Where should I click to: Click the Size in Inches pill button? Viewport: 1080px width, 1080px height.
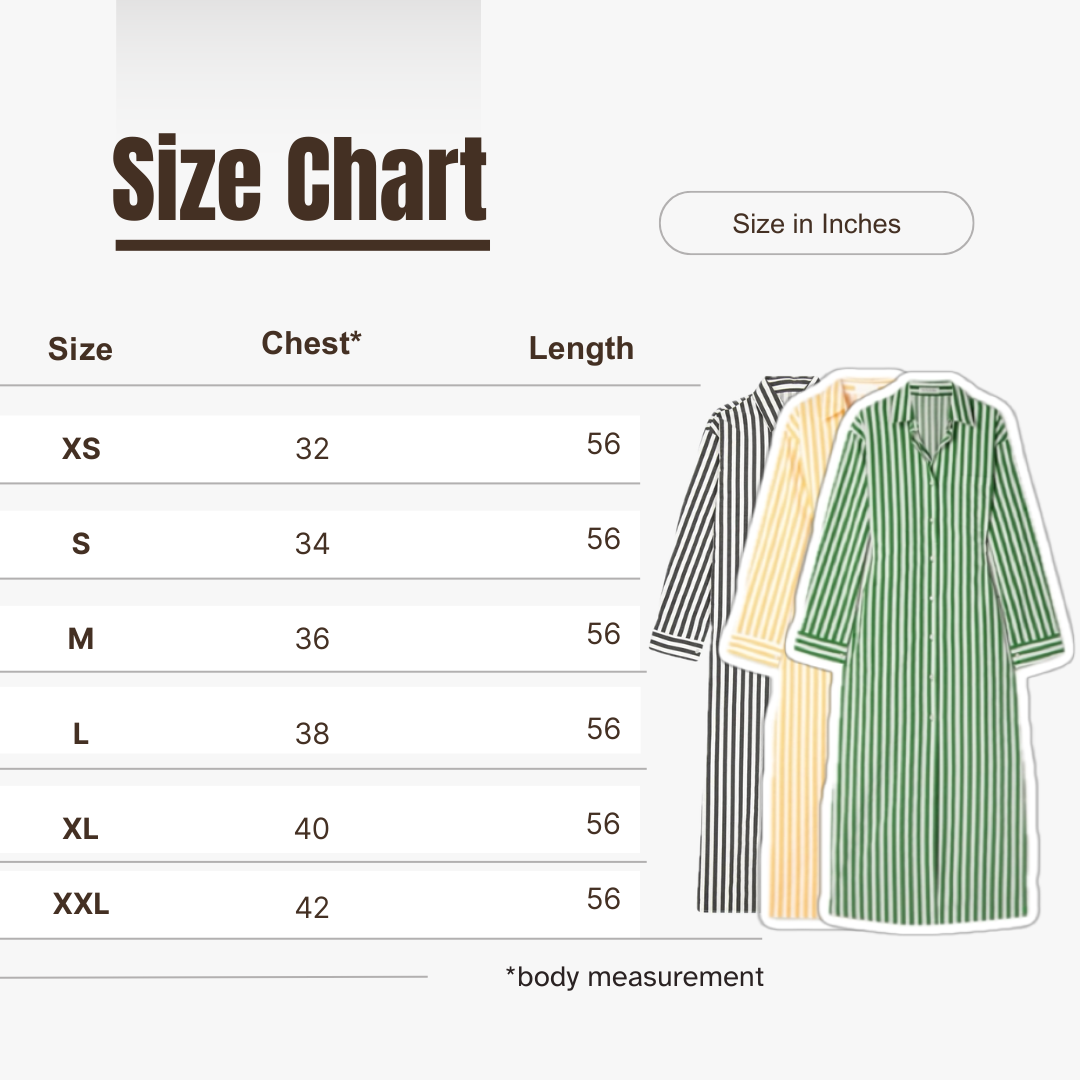coord(816,223)
